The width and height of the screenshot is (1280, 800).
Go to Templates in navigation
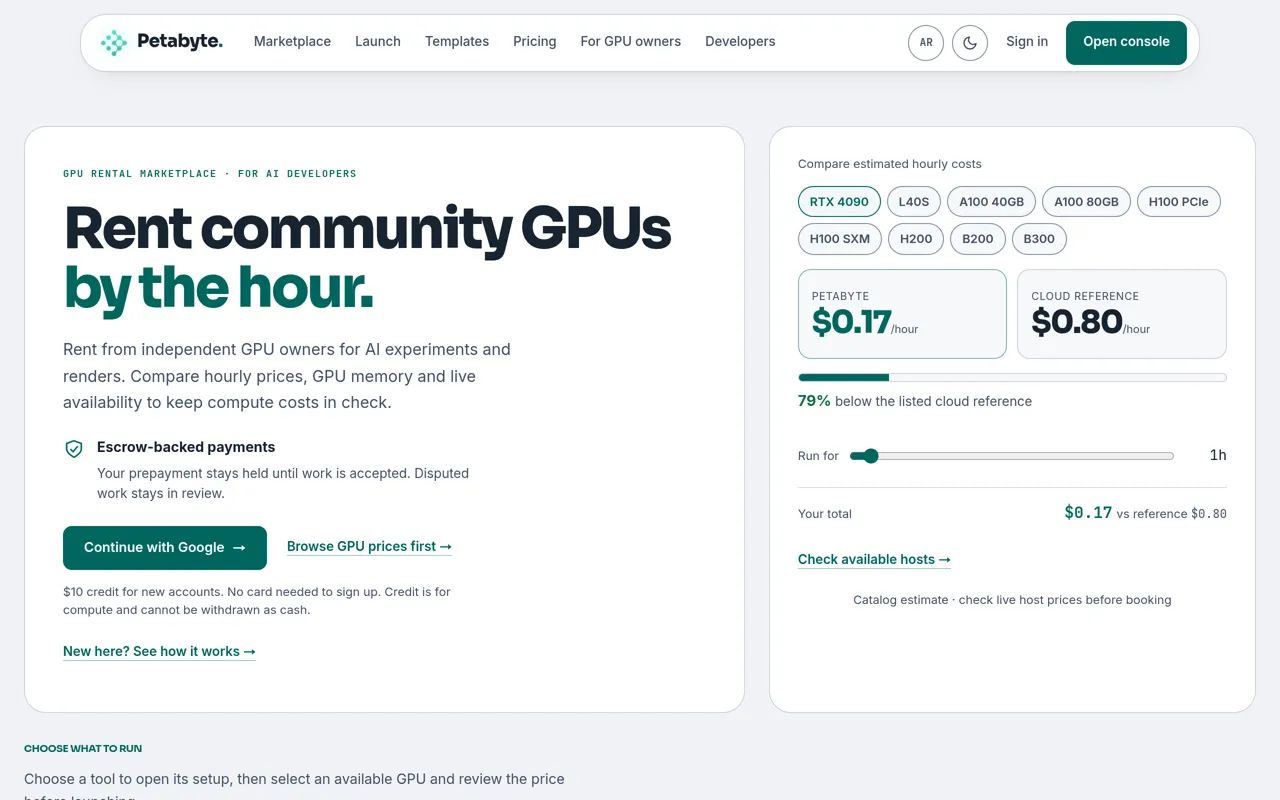tap(457, 42)
